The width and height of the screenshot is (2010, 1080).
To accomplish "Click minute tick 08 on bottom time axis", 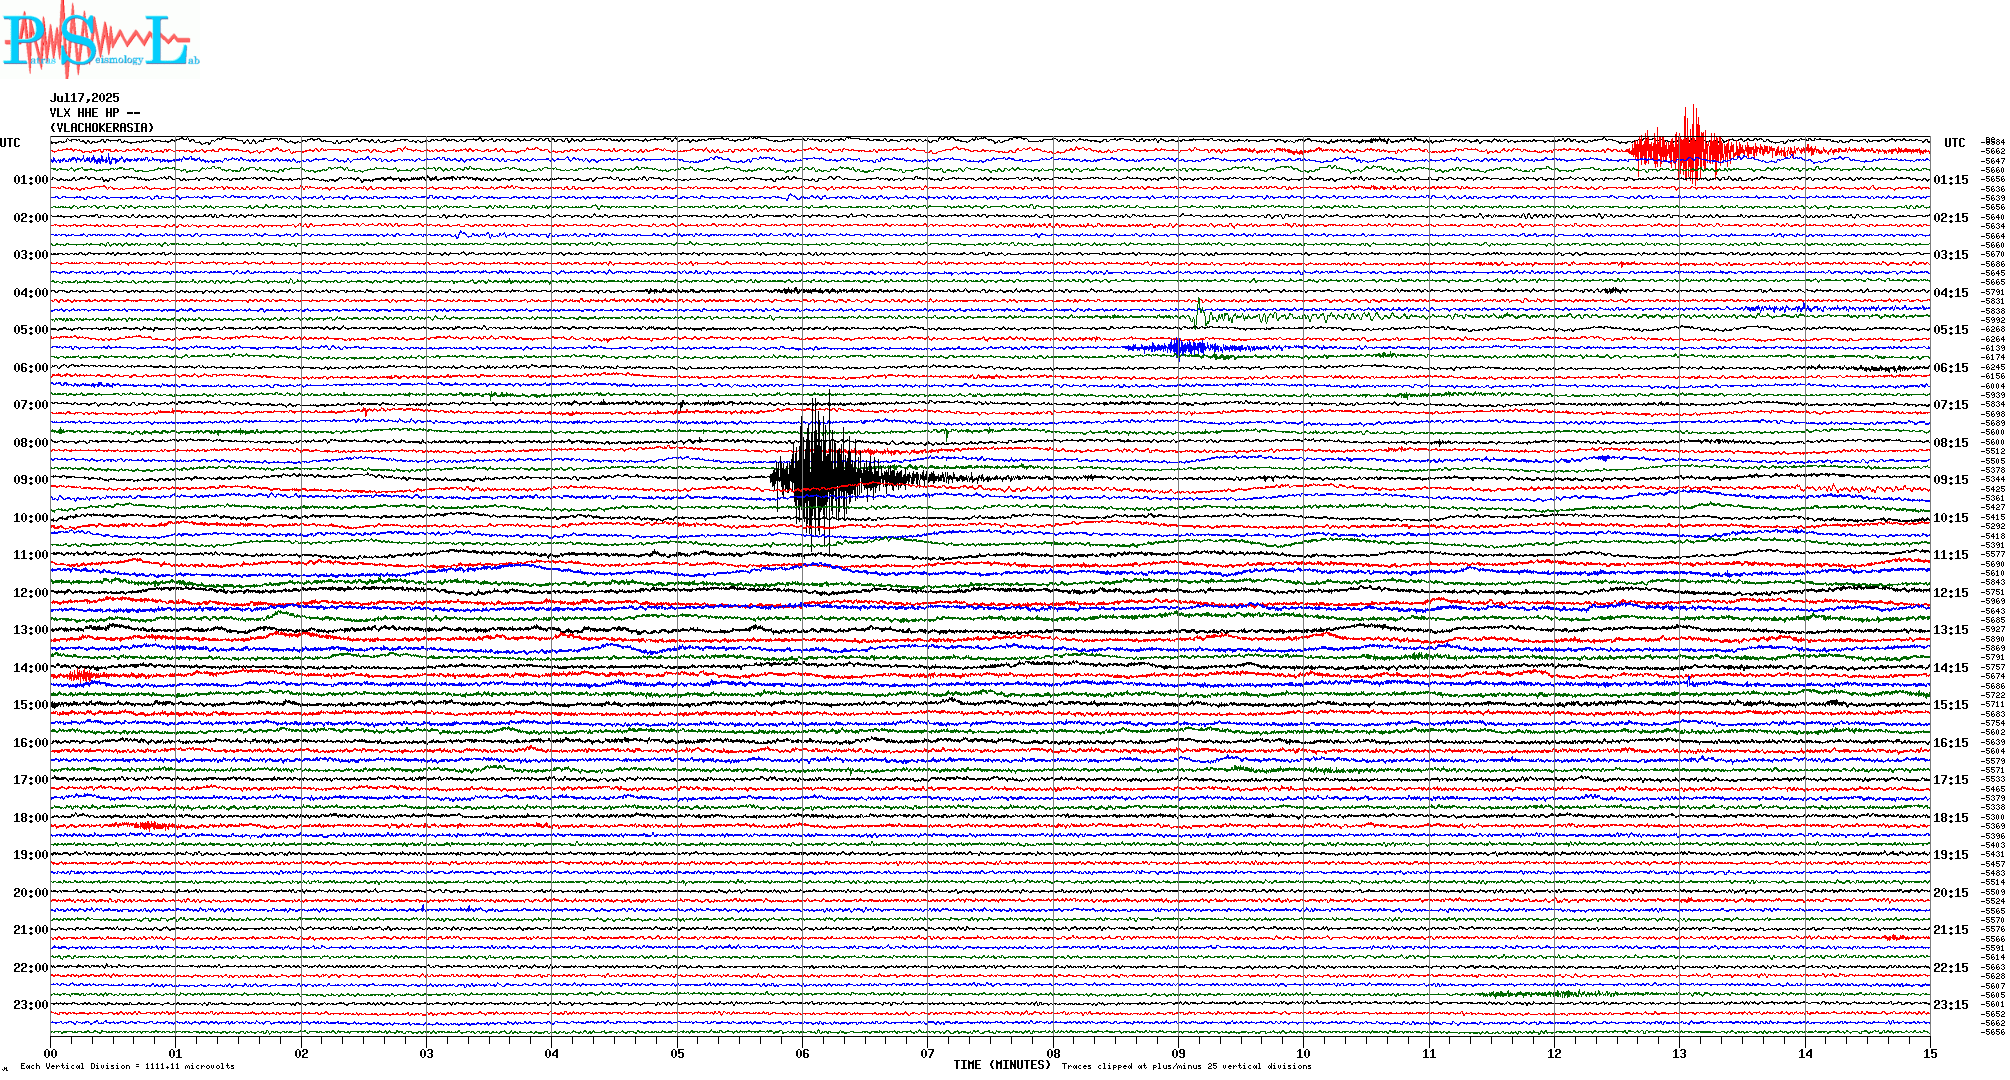I will (1053, 1053).
